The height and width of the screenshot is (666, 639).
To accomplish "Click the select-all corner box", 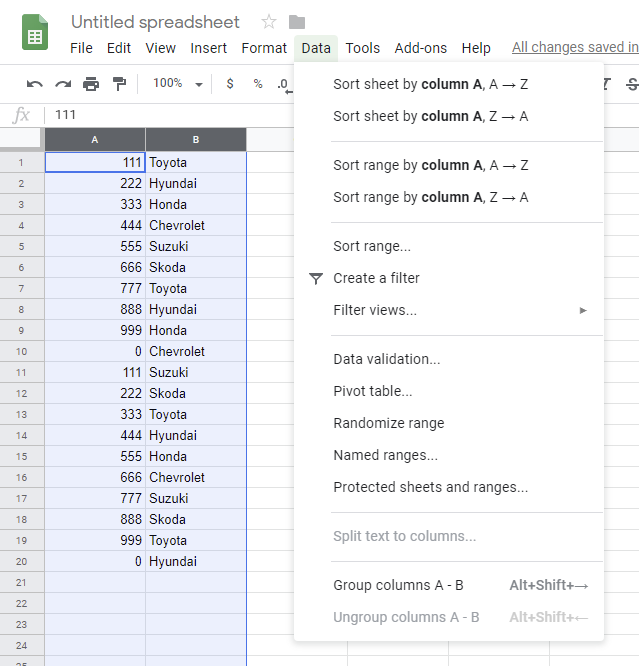I will click(x=21, y=140).
